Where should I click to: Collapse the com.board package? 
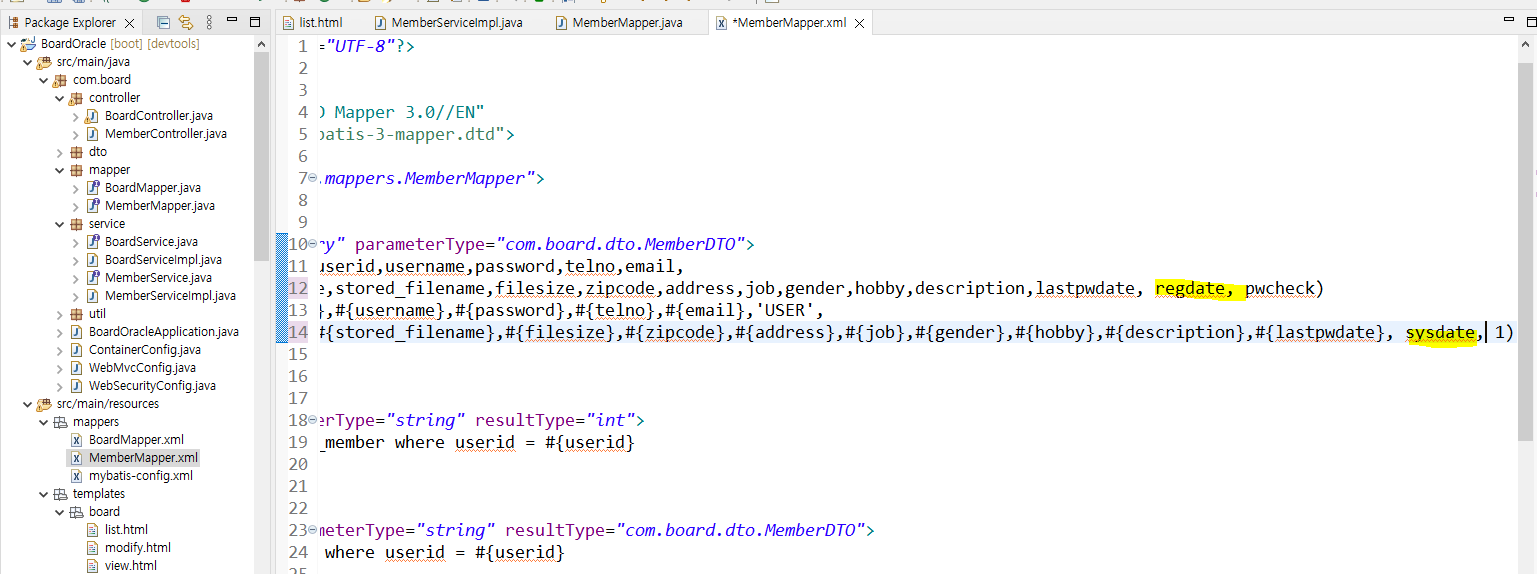point(43,80)
